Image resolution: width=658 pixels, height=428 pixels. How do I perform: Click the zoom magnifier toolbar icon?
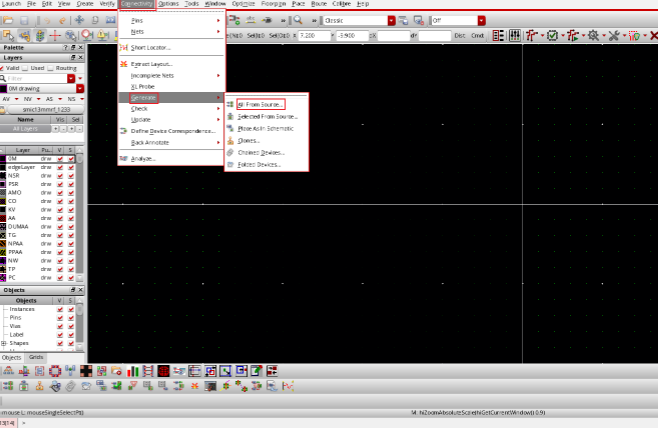coord(299,20)
